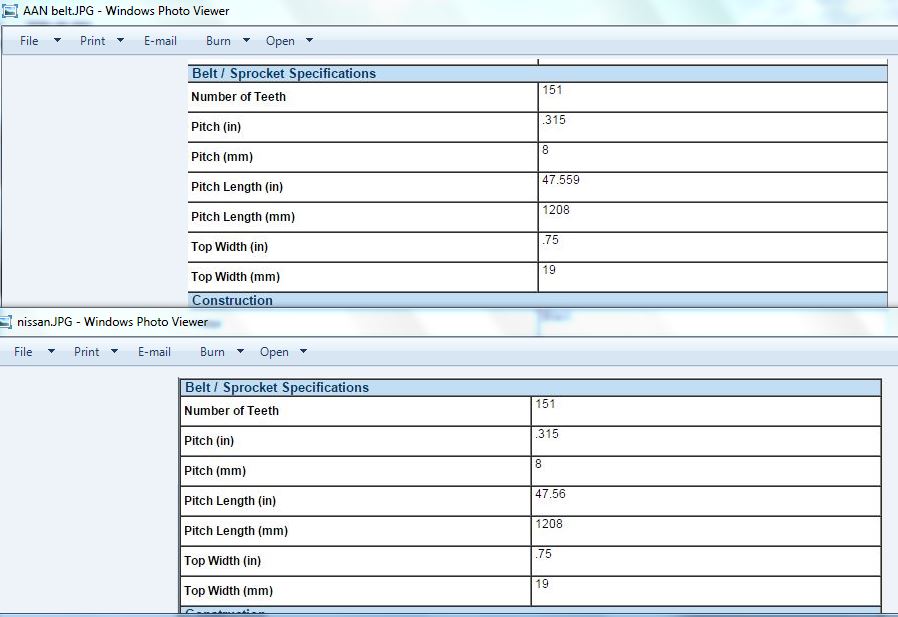
Task: Click E-mail in AAN belt window toolbar
Action: (160, 41)
